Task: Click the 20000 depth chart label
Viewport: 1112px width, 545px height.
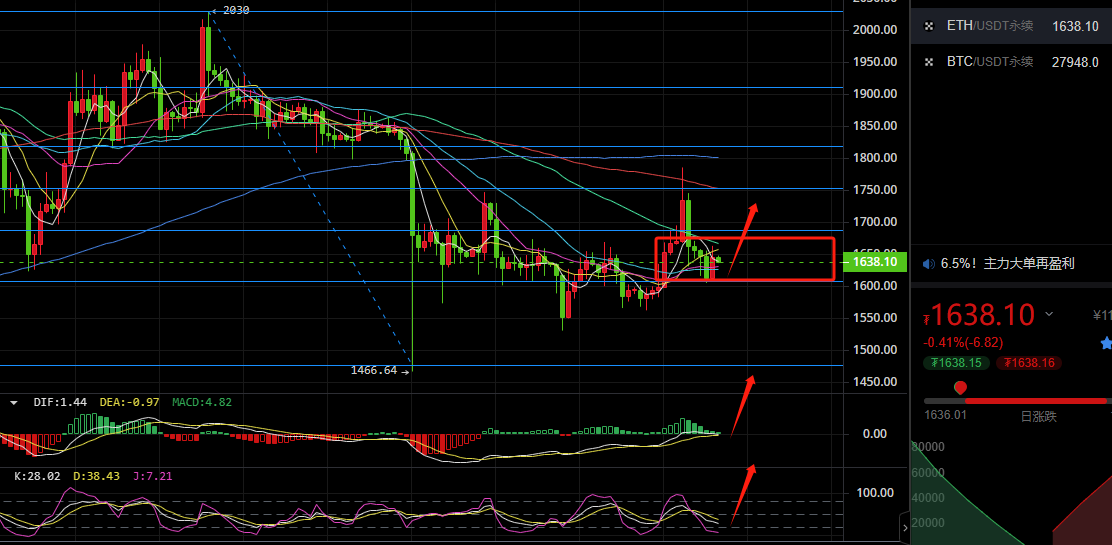Action: click(928, 523)
